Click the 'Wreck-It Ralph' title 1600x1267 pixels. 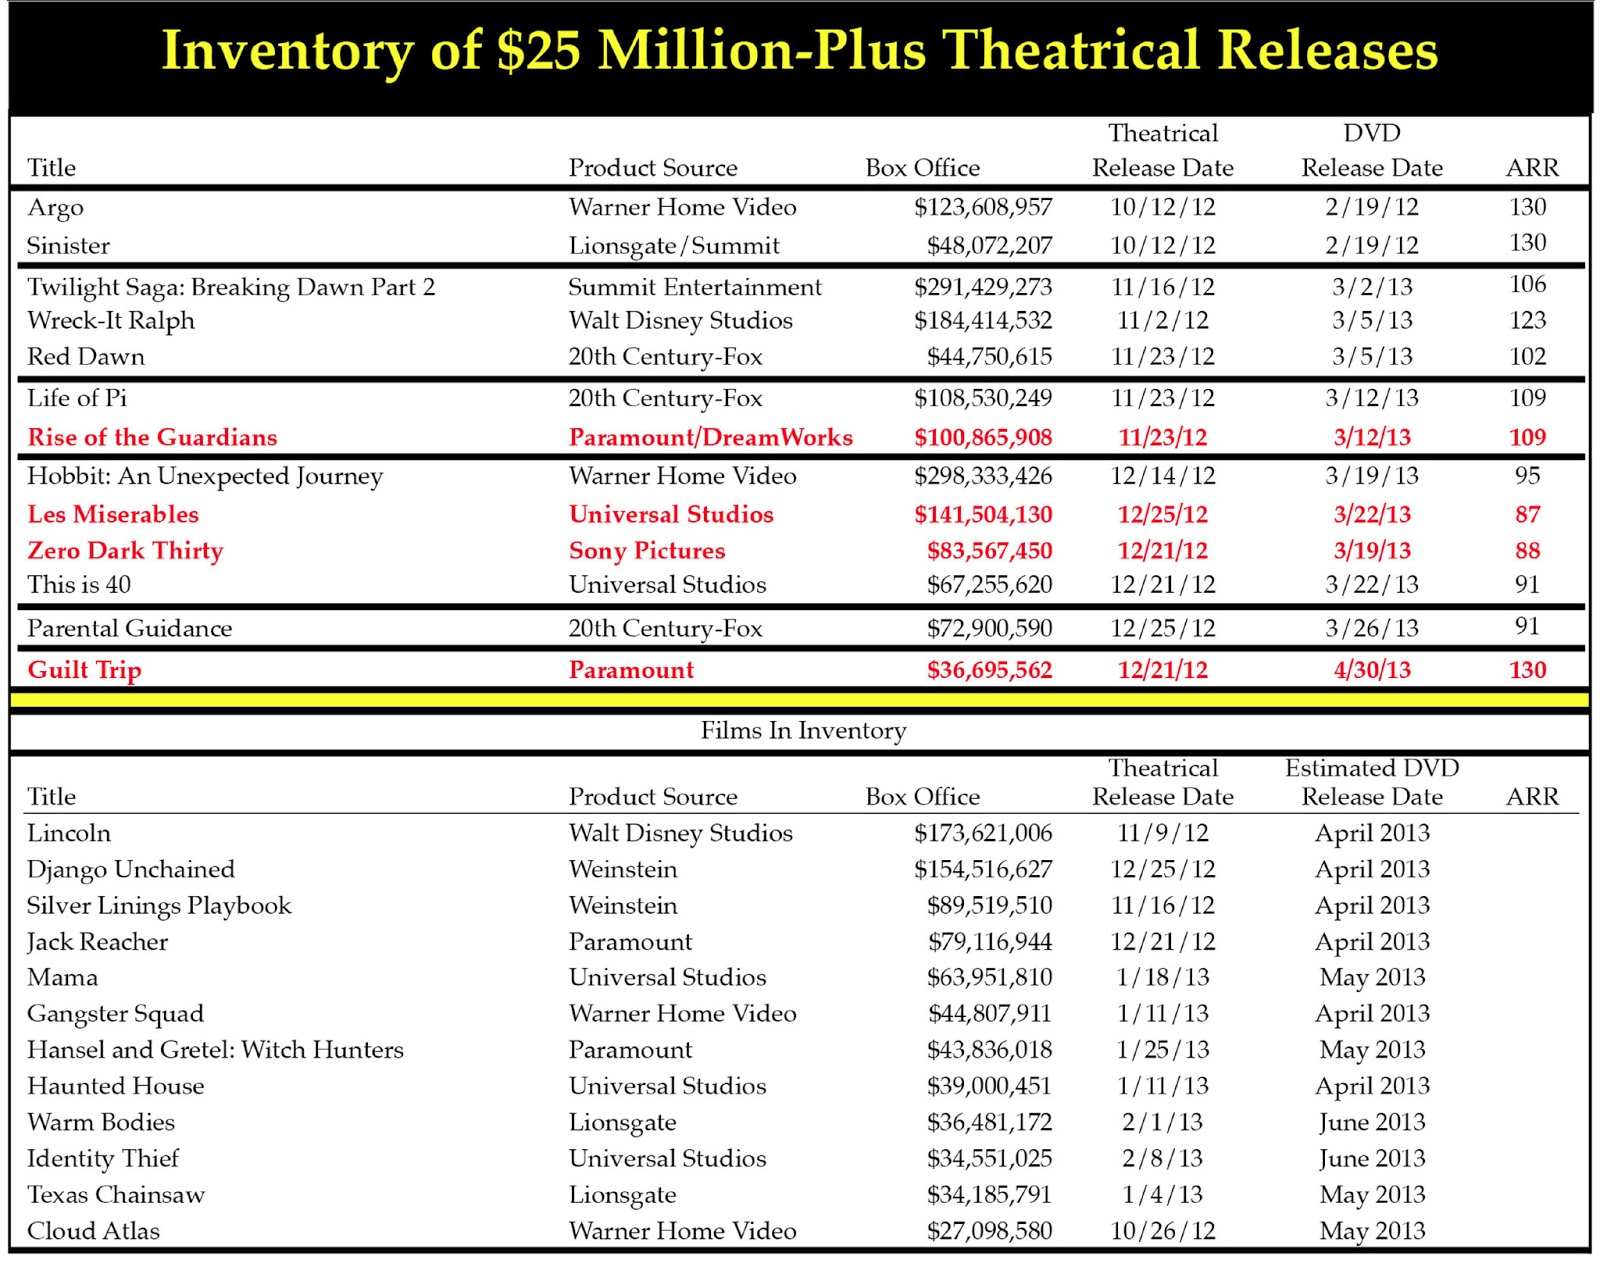click(111, 321)
